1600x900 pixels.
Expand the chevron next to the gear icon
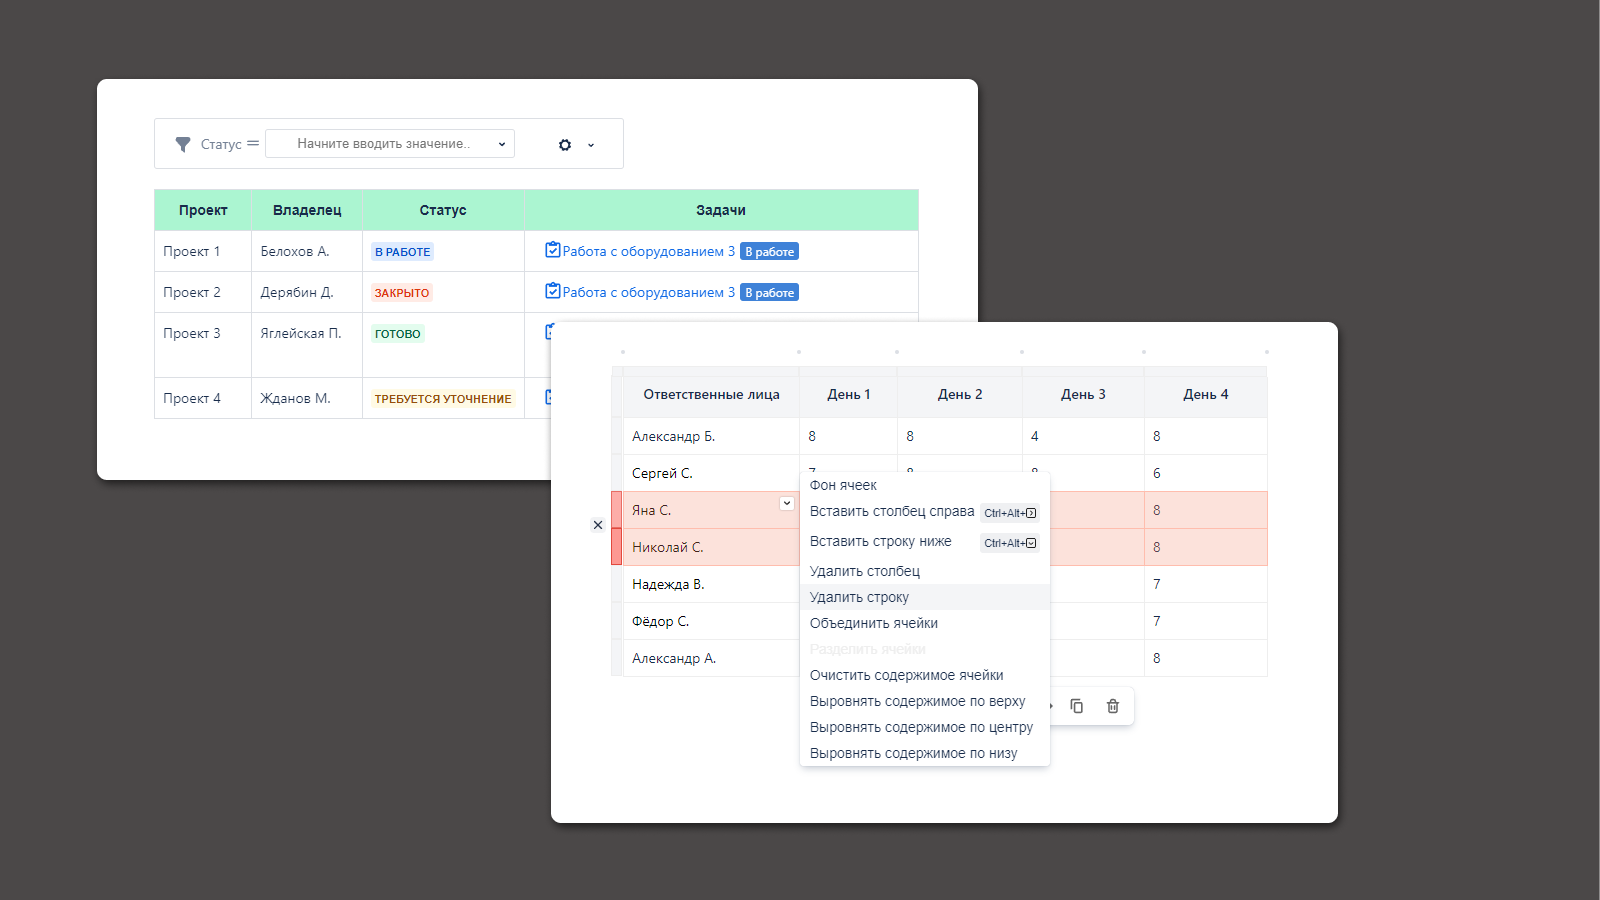(591, 145)
